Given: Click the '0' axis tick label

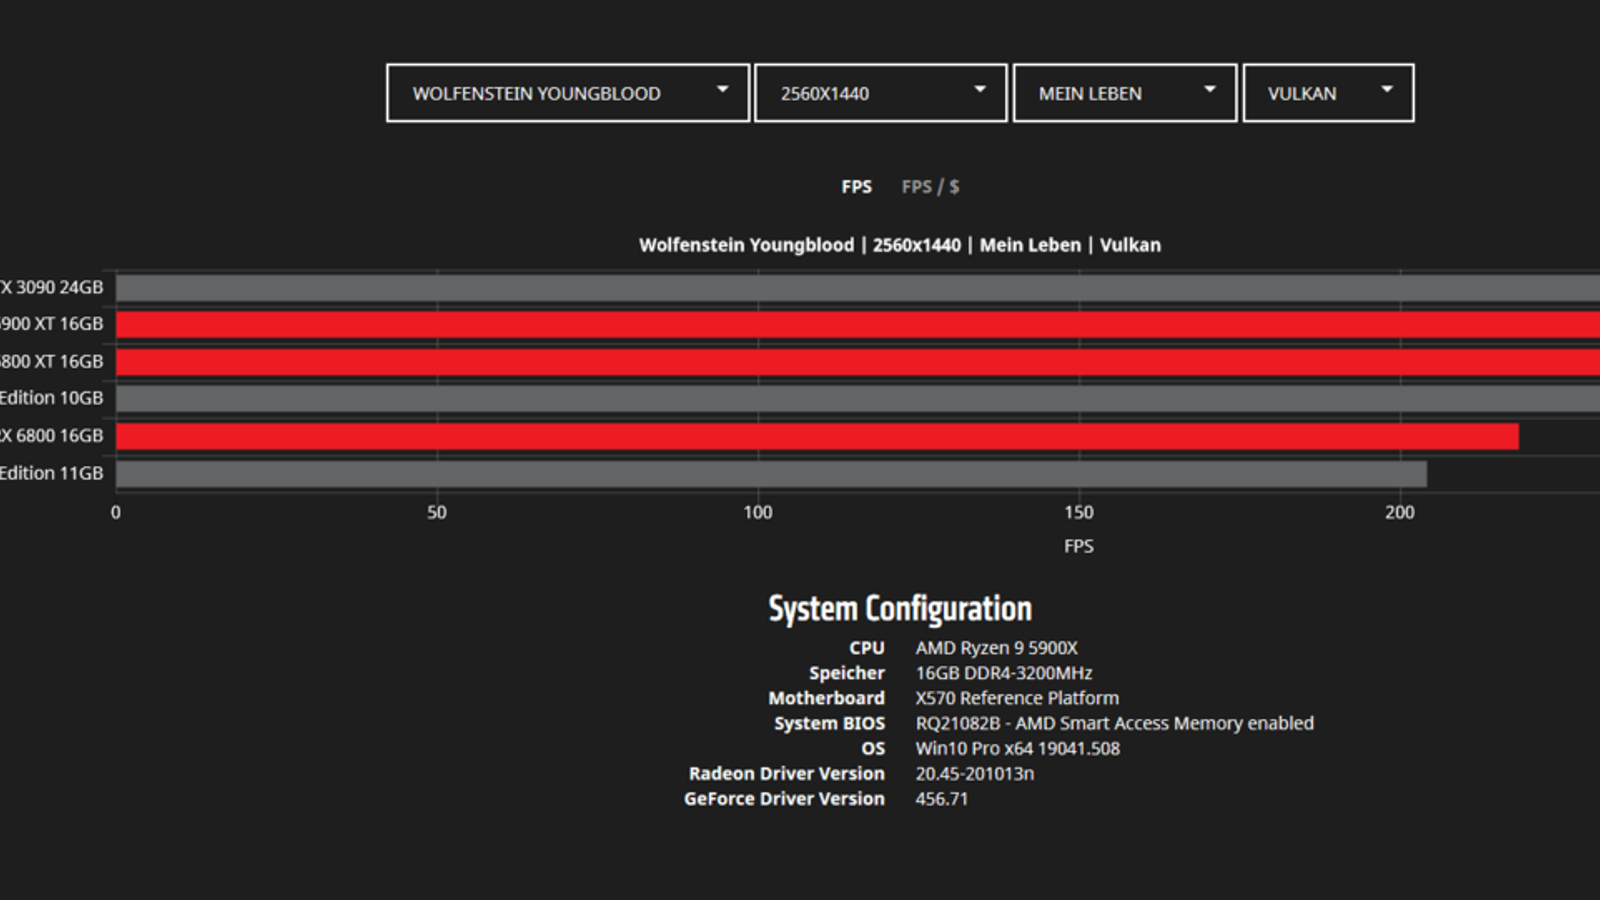Looking at the screenshot, I should coord(116,513).
